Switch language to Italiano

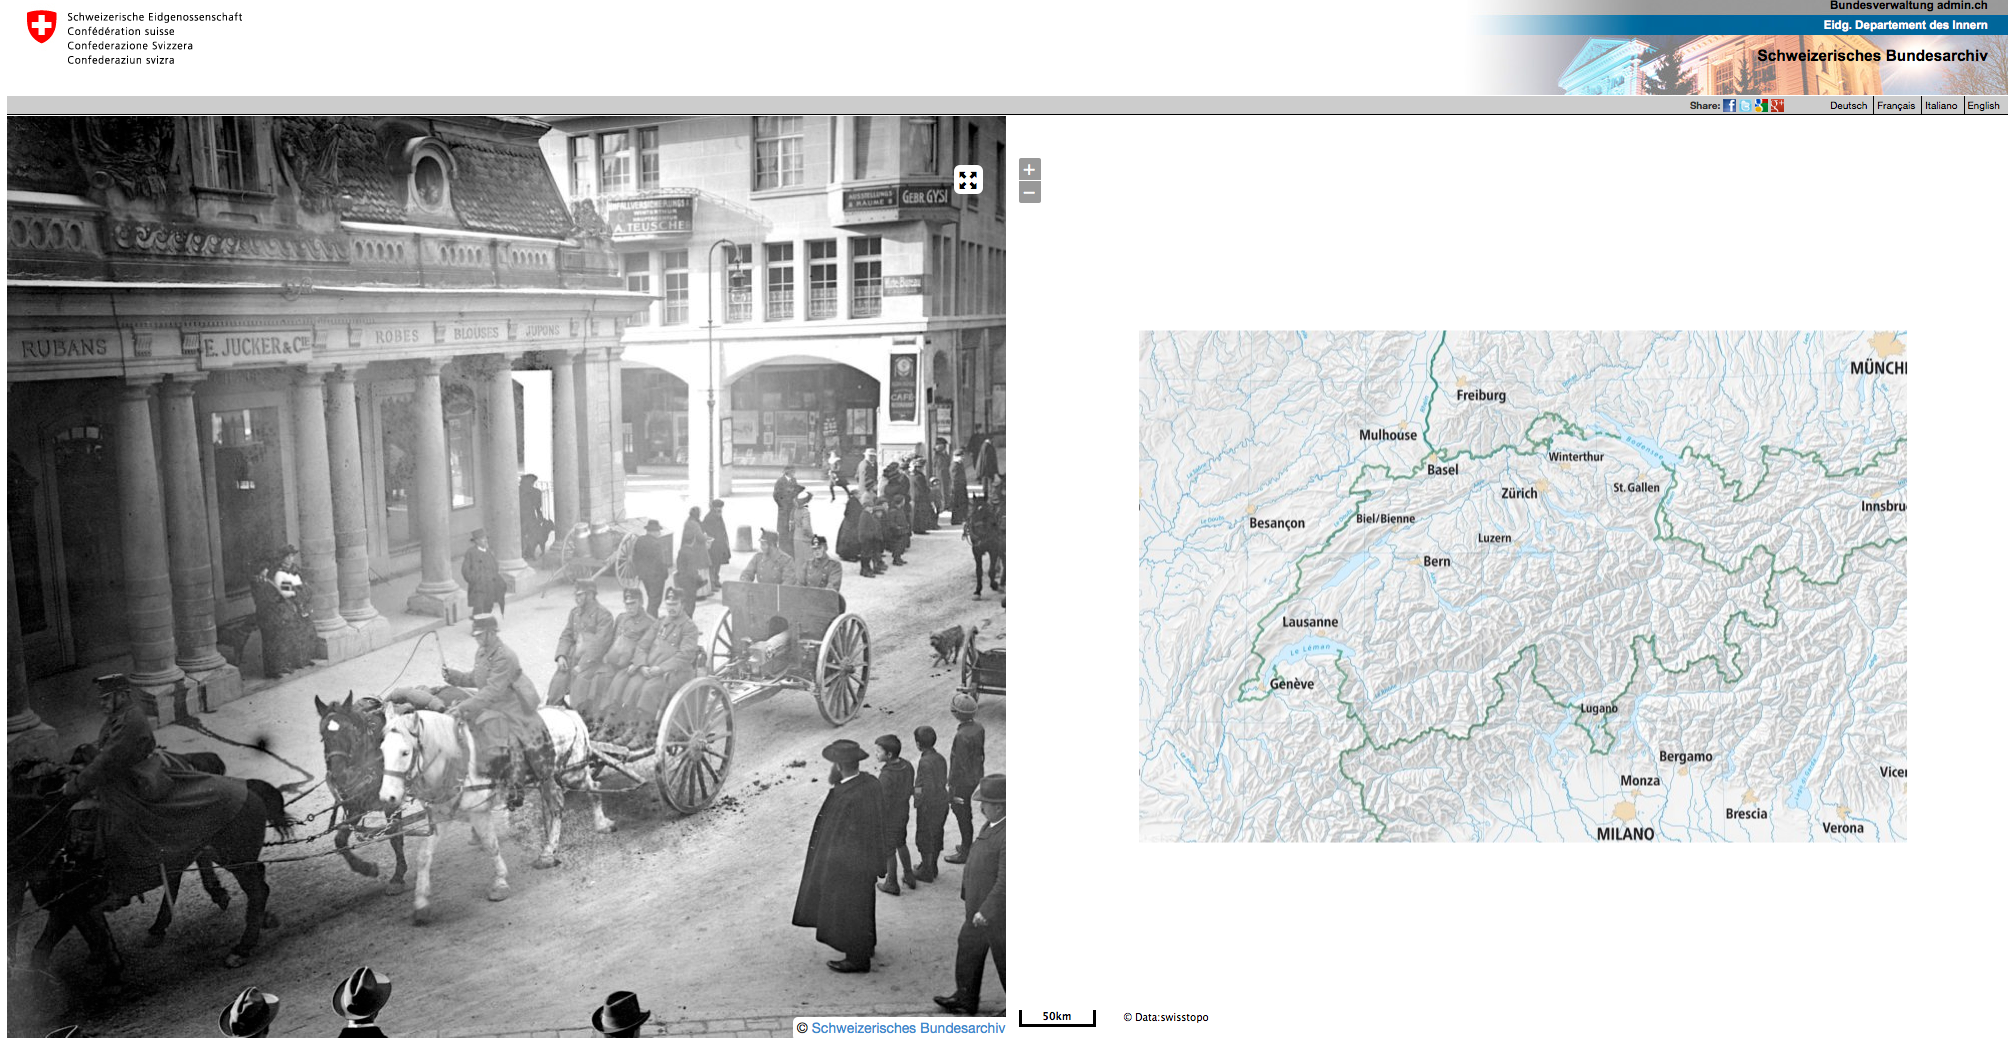(x=1940, y=106)
